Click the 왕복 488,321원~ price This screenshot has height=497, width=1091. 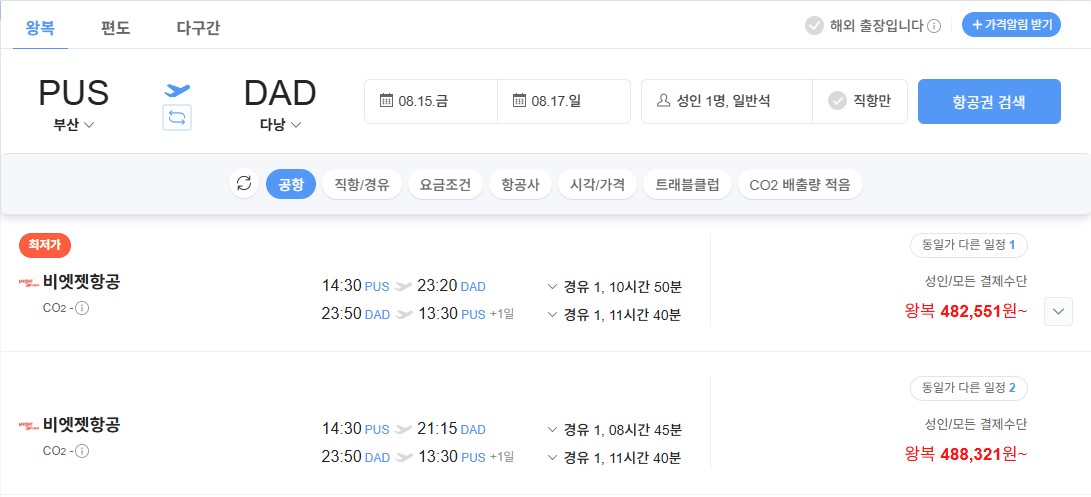966,455
